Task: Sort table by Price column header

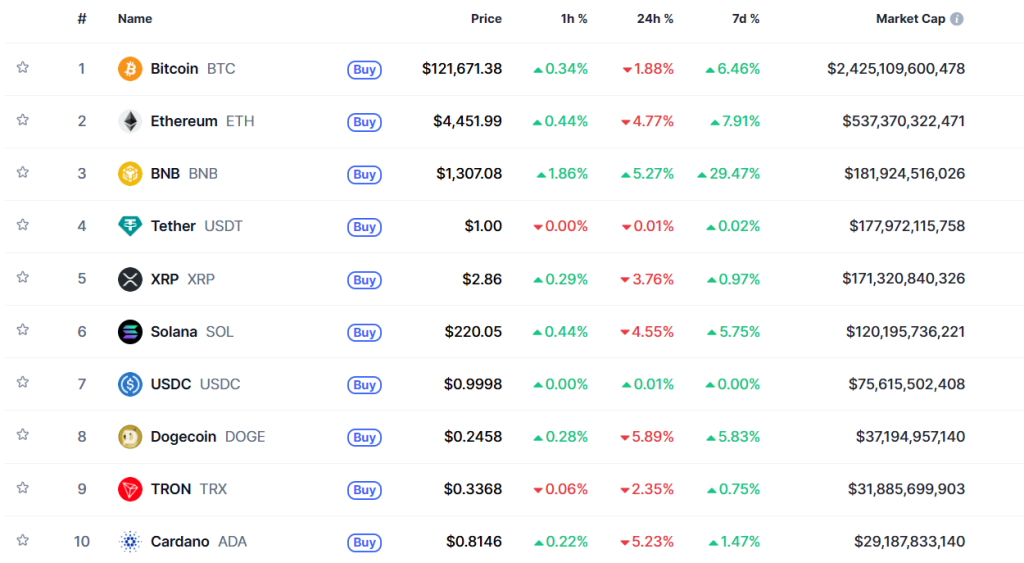Action: tap(486, 19)
